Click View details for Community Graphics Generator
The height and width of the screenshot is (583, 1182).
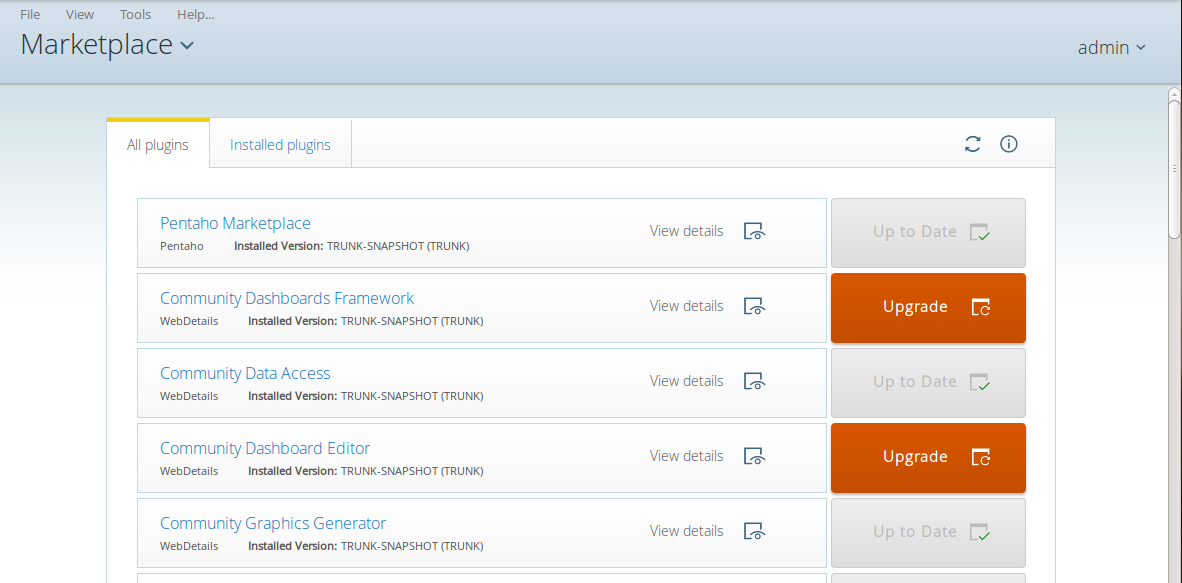[686, 531]
